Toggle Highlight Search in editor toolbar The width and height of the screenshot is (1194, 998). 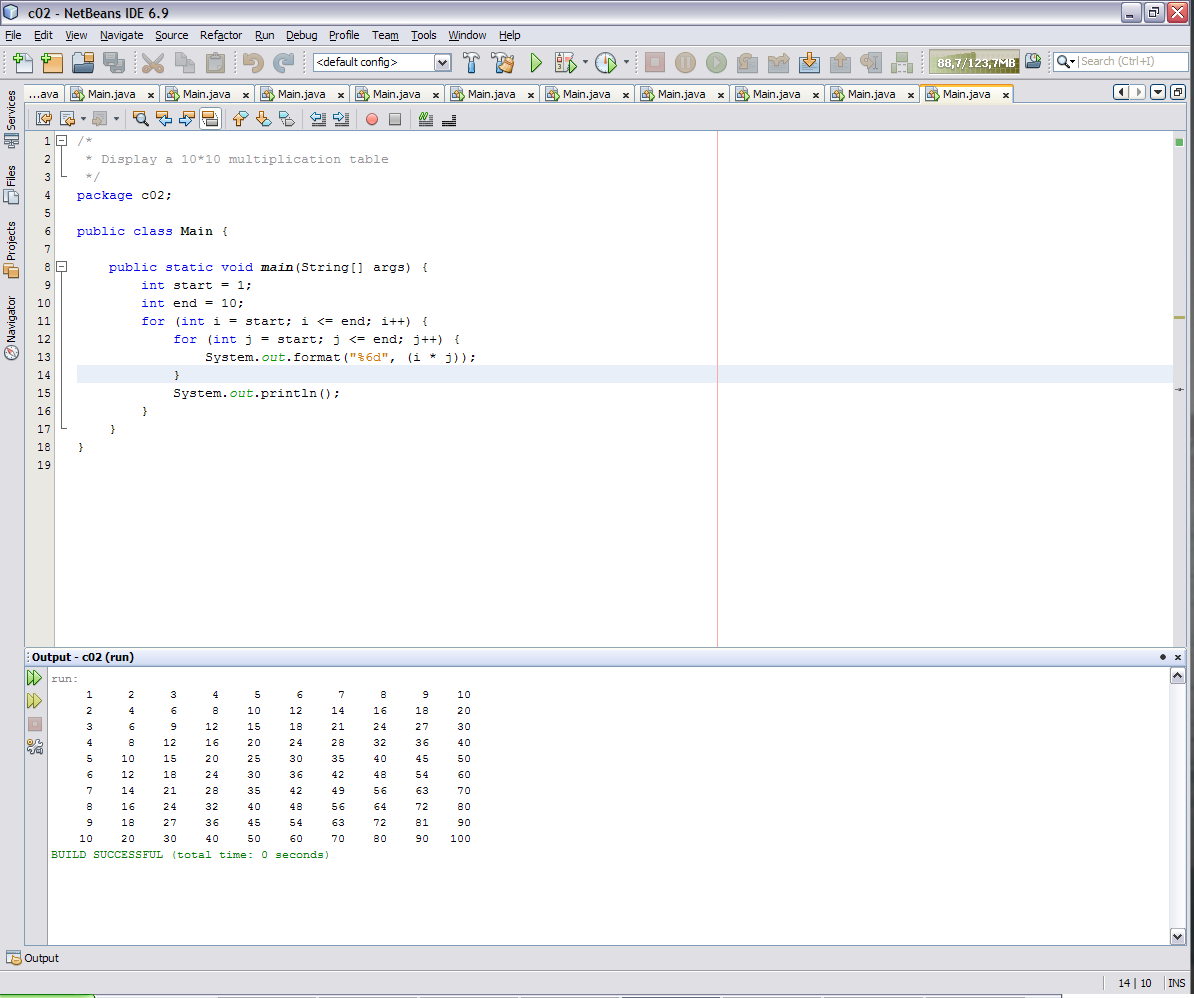point(210,119)
